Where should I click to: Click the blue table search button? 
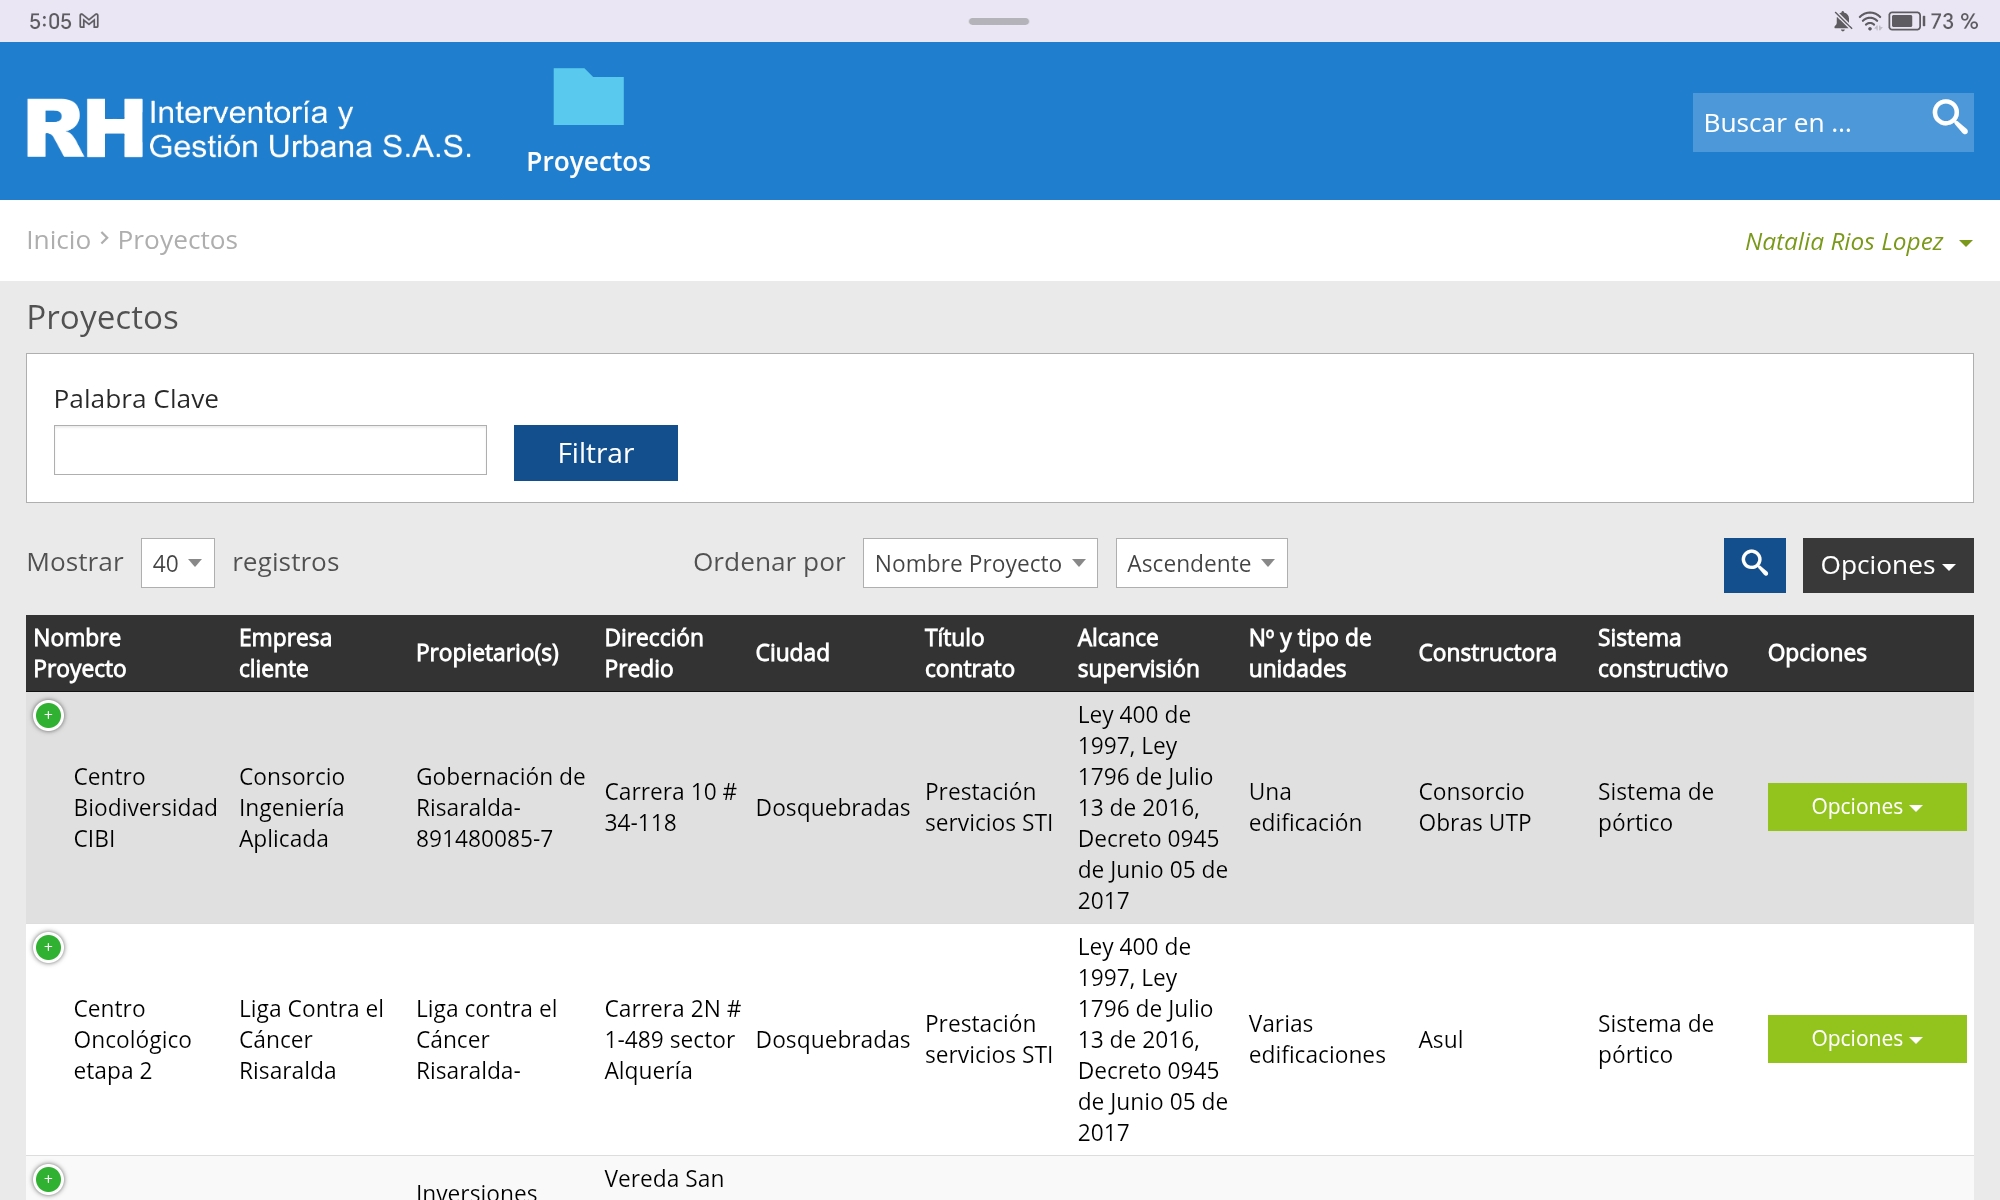pyautogui.click(x=1754, y=565)
